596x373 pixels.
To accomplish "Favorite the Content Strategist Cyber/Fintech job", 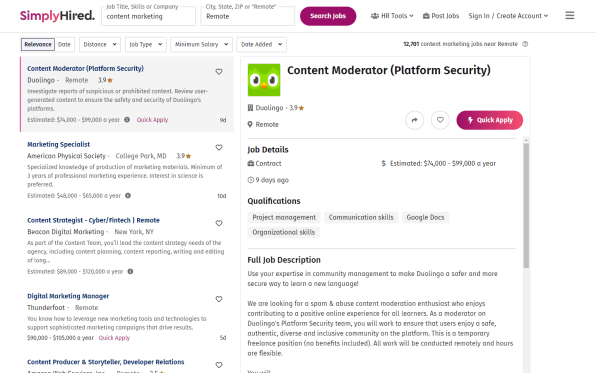I will click(x=219, y=223).
